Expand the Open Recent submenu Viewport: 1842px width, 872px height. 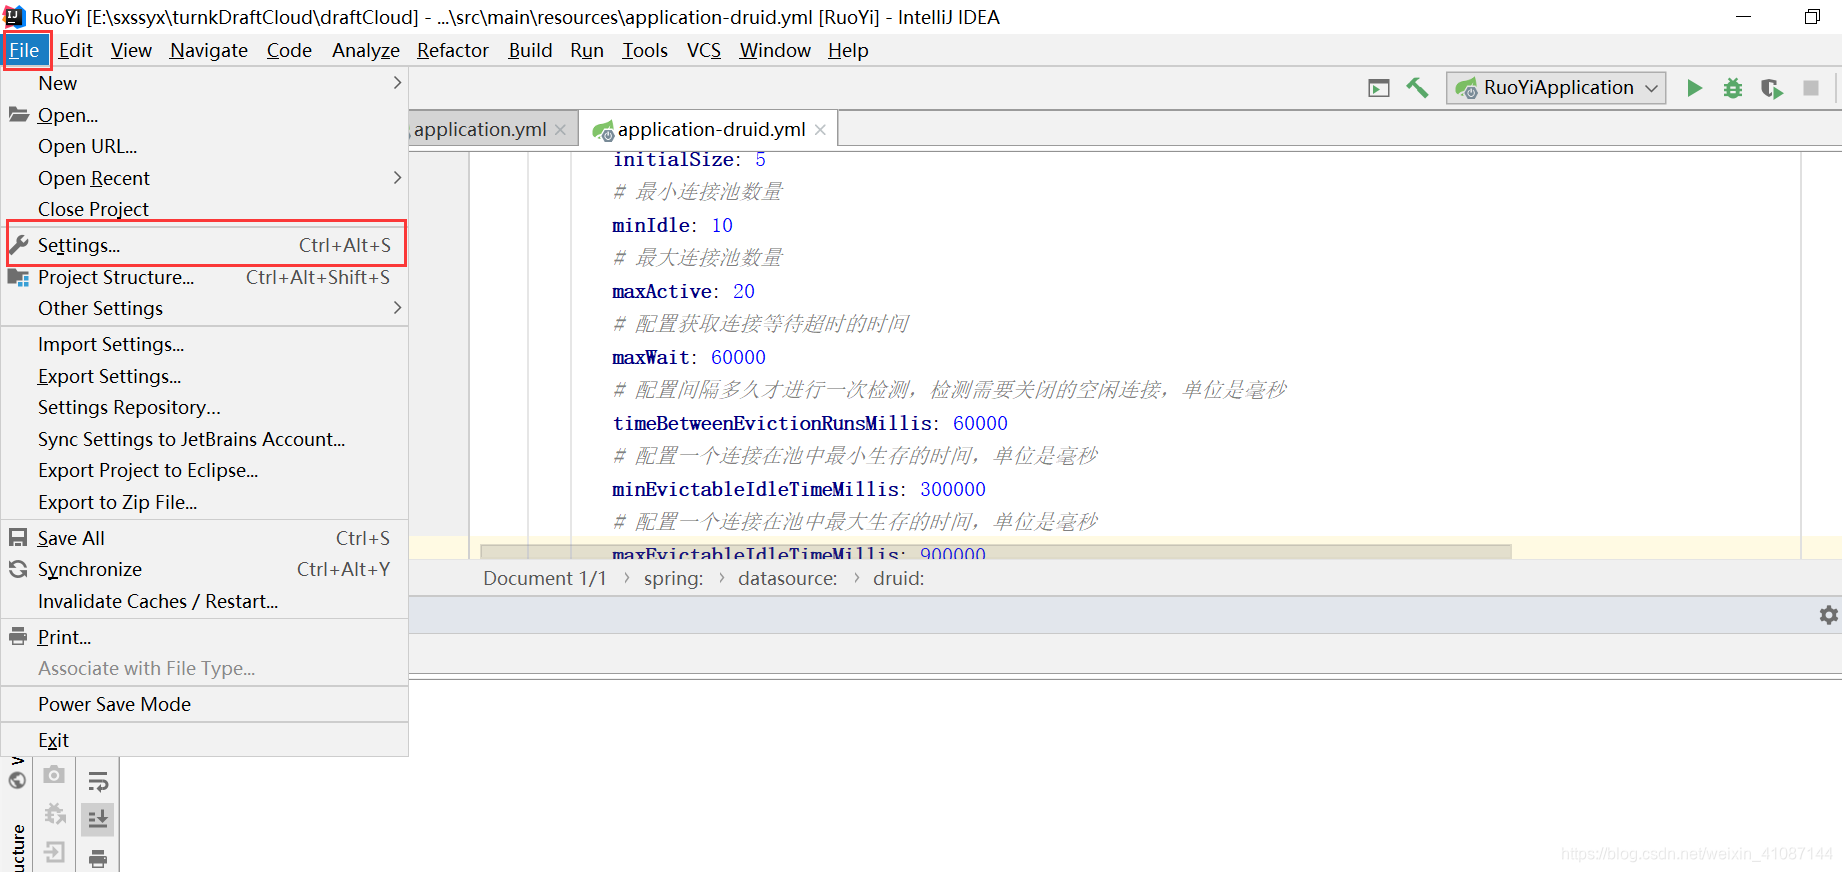point(204,178)
